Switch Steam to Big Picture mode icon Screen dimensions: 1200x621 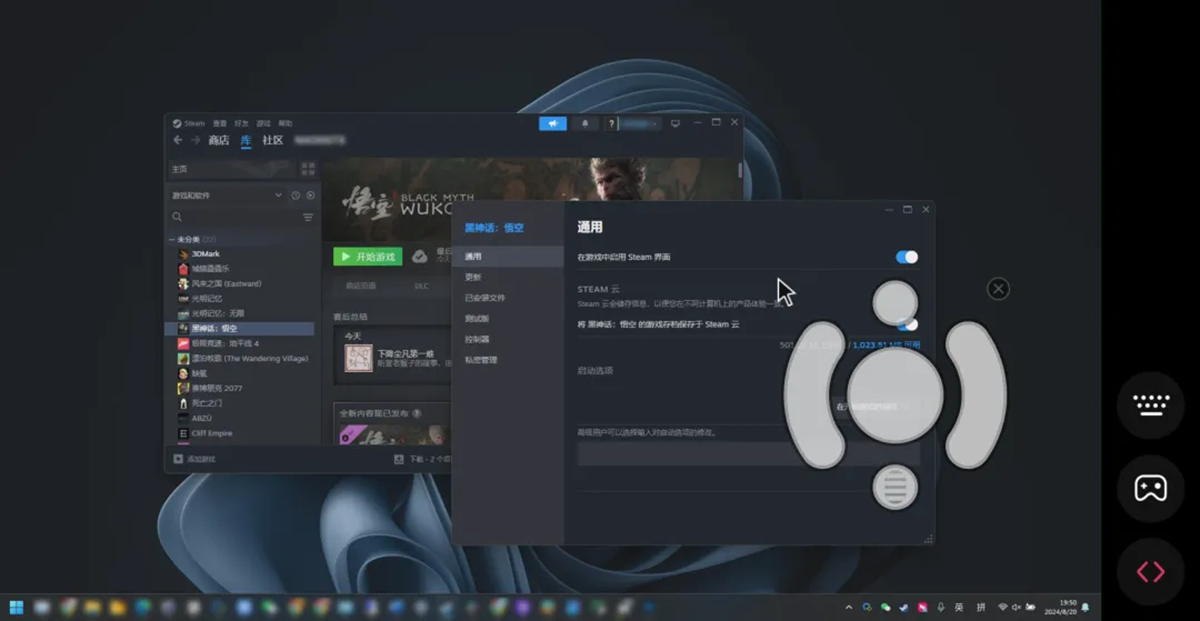click(x=675, y=123)
